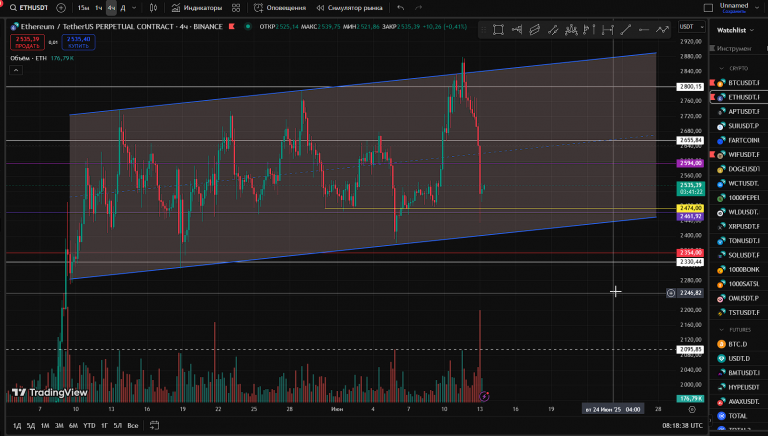Image resolution: width=768 pixels, height=436 pixels.
Task: Click the add symbol plus icon
Action: click(61, 8)
